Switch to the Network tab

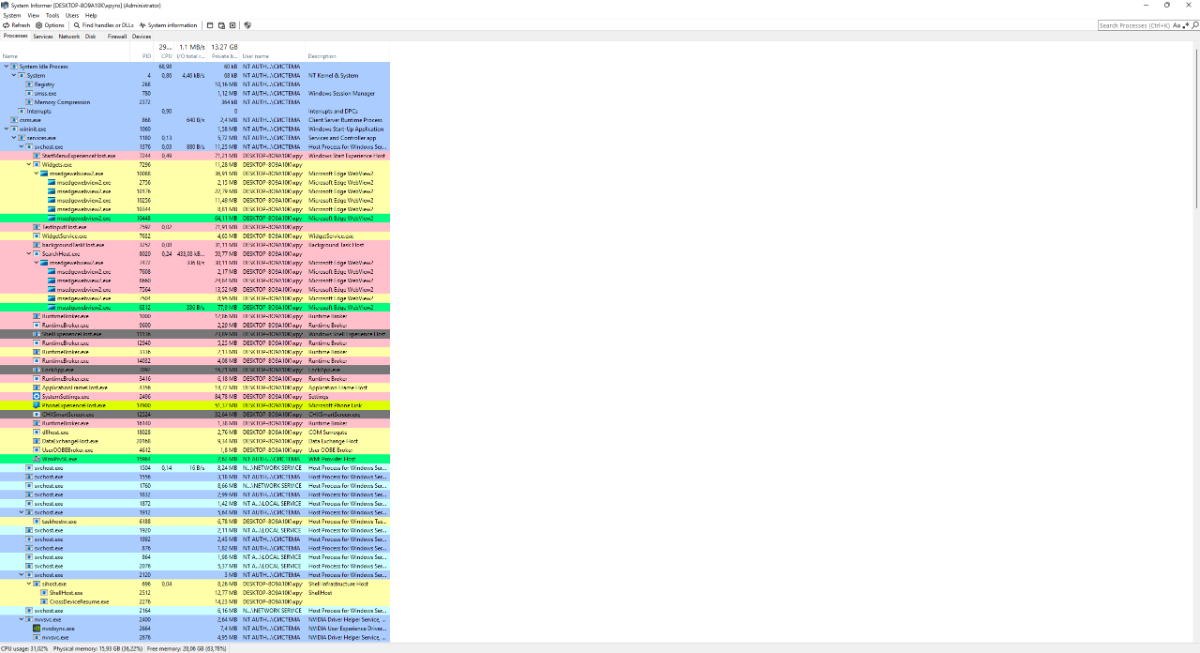(x=69, y=36)
